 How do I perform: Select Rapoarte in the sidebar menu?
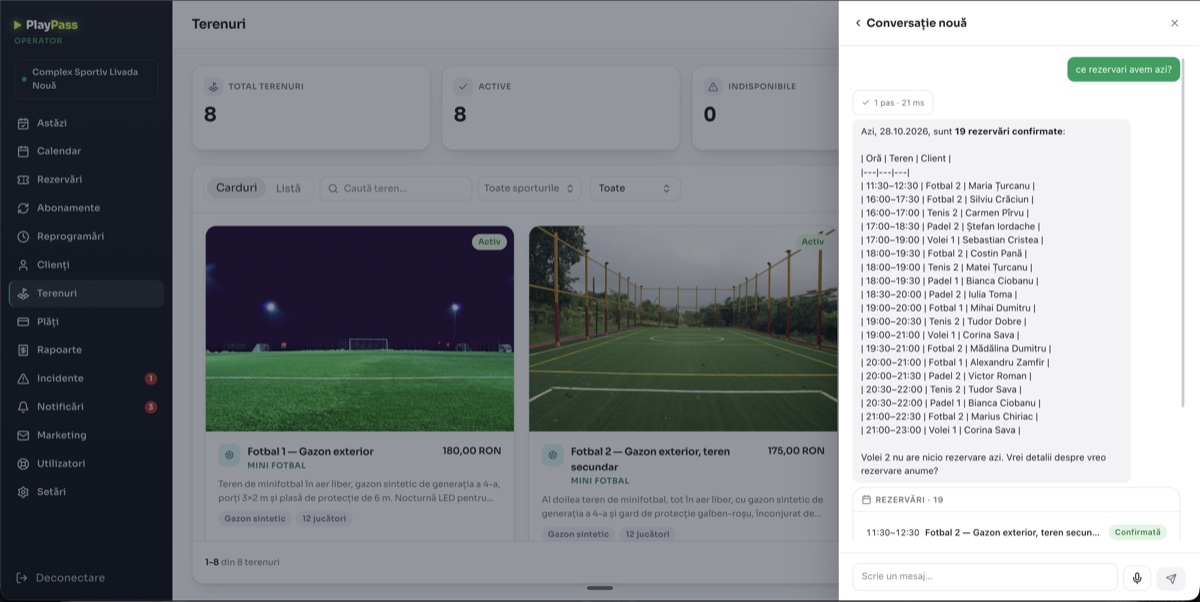point(86,350)
